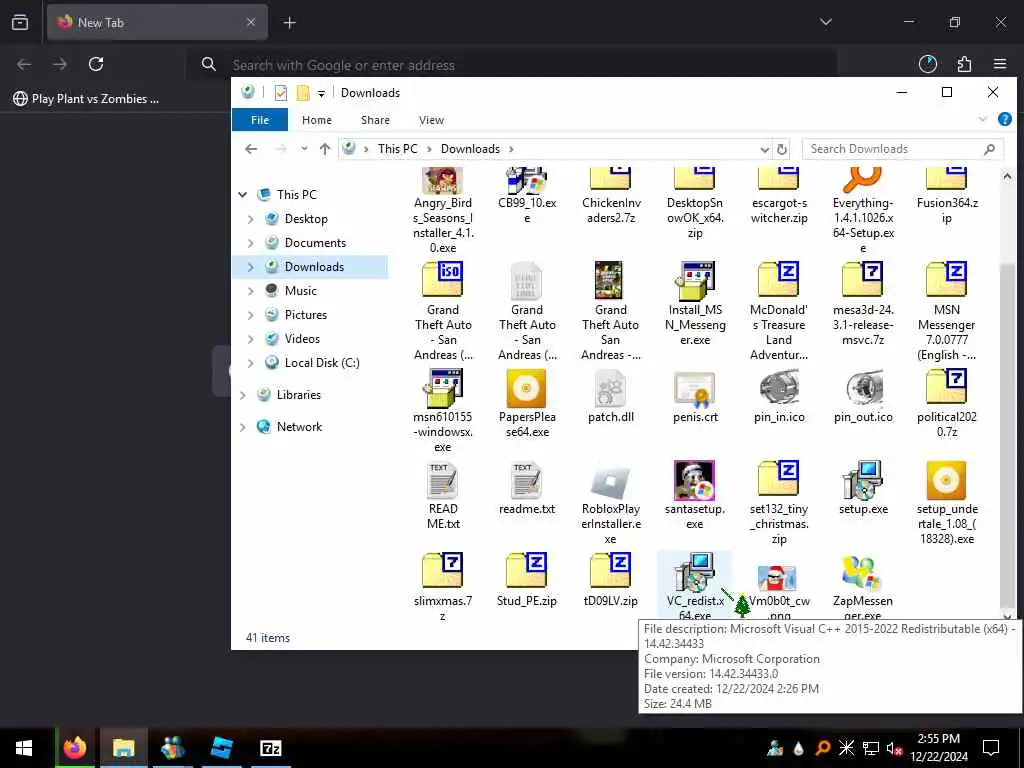The height and width of the screenshot is (768, 1024).
Task: Select the Everything-1.4.1.1026.x64-Setup.exe icon
Action: 863,180
